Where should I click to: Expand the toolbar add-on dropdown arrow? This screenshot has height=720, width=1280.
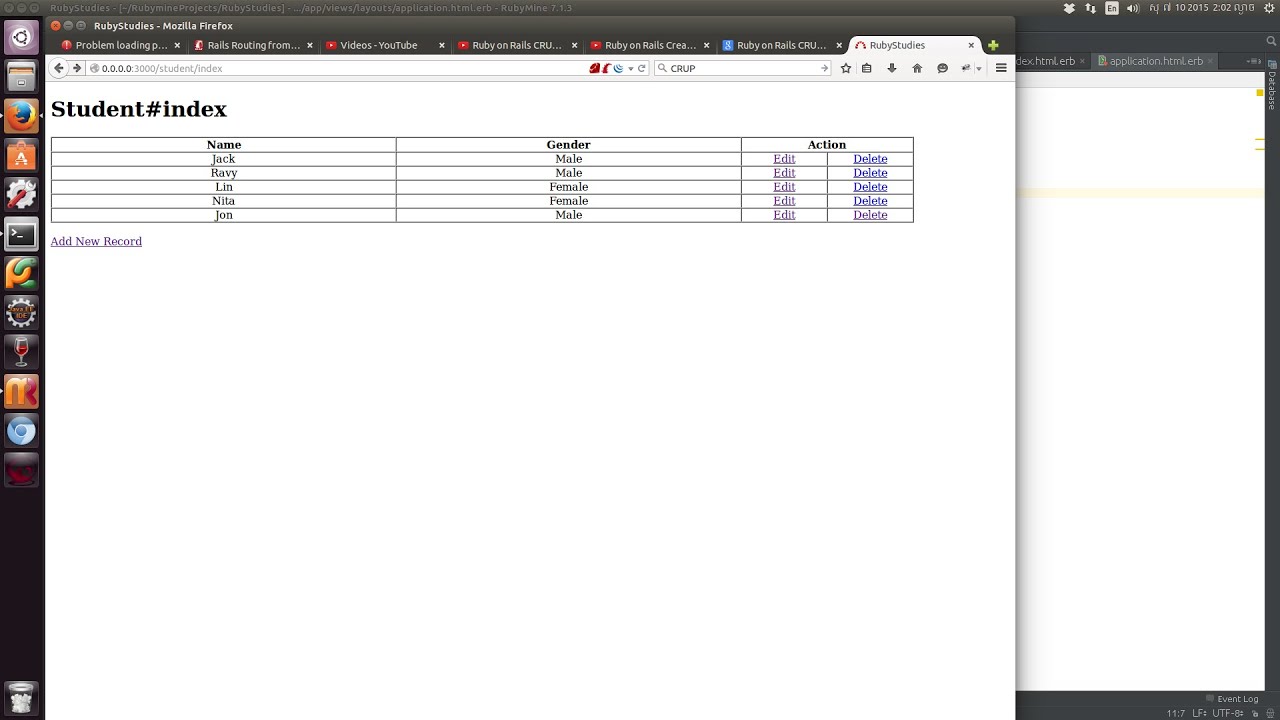click(978, 69)
